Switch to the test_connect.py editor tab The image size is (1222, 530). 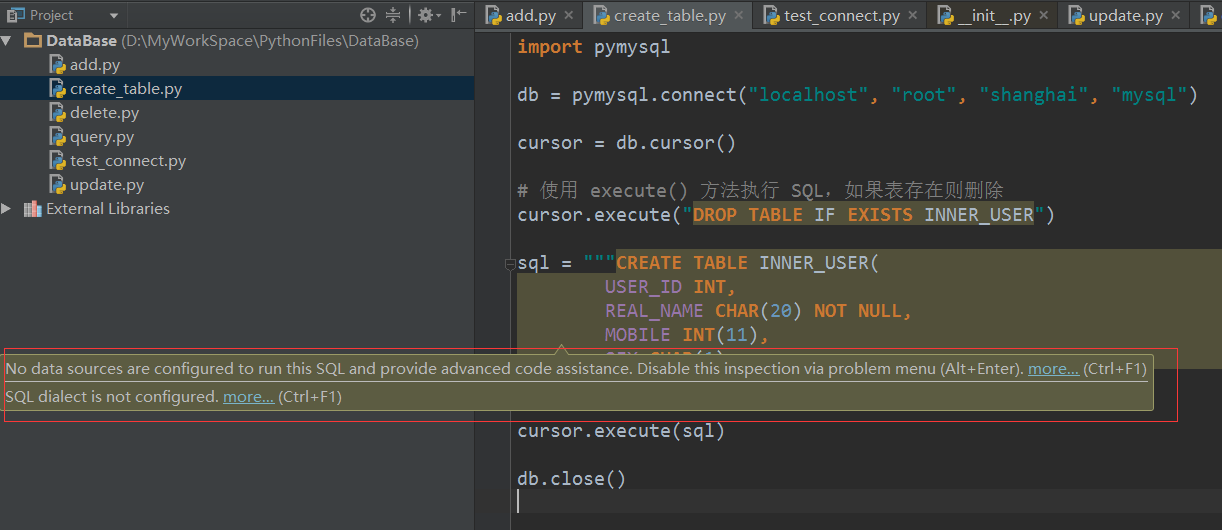(x=843, y=15)
